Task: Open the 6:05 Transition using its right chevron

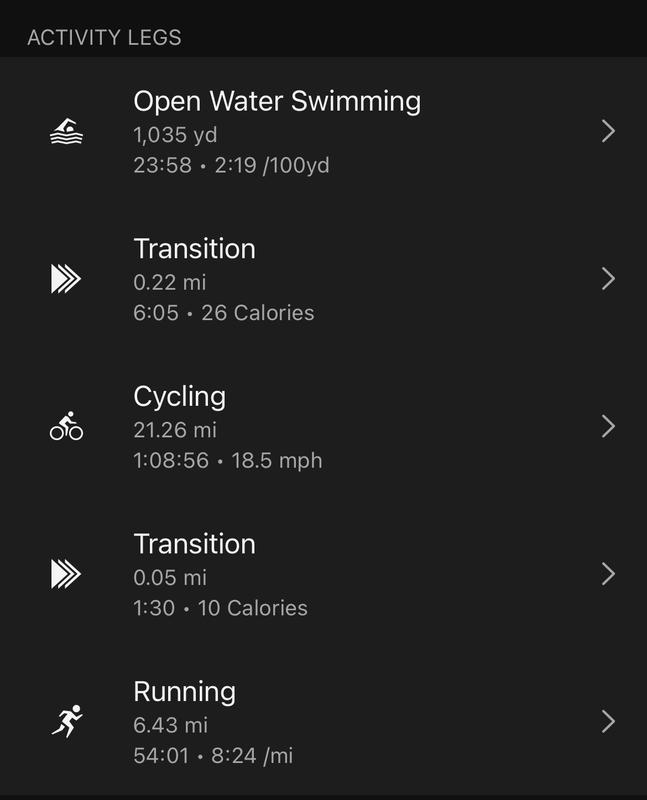Action: (607, 279)
